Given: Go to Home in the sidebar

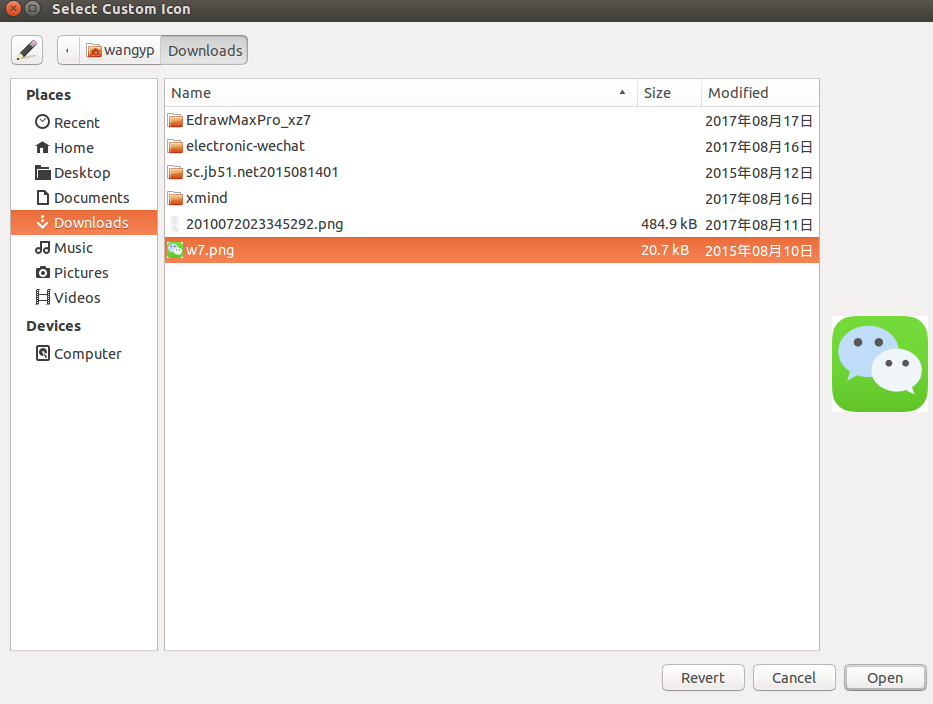Looking at the screenshot, I should (73, 148).
